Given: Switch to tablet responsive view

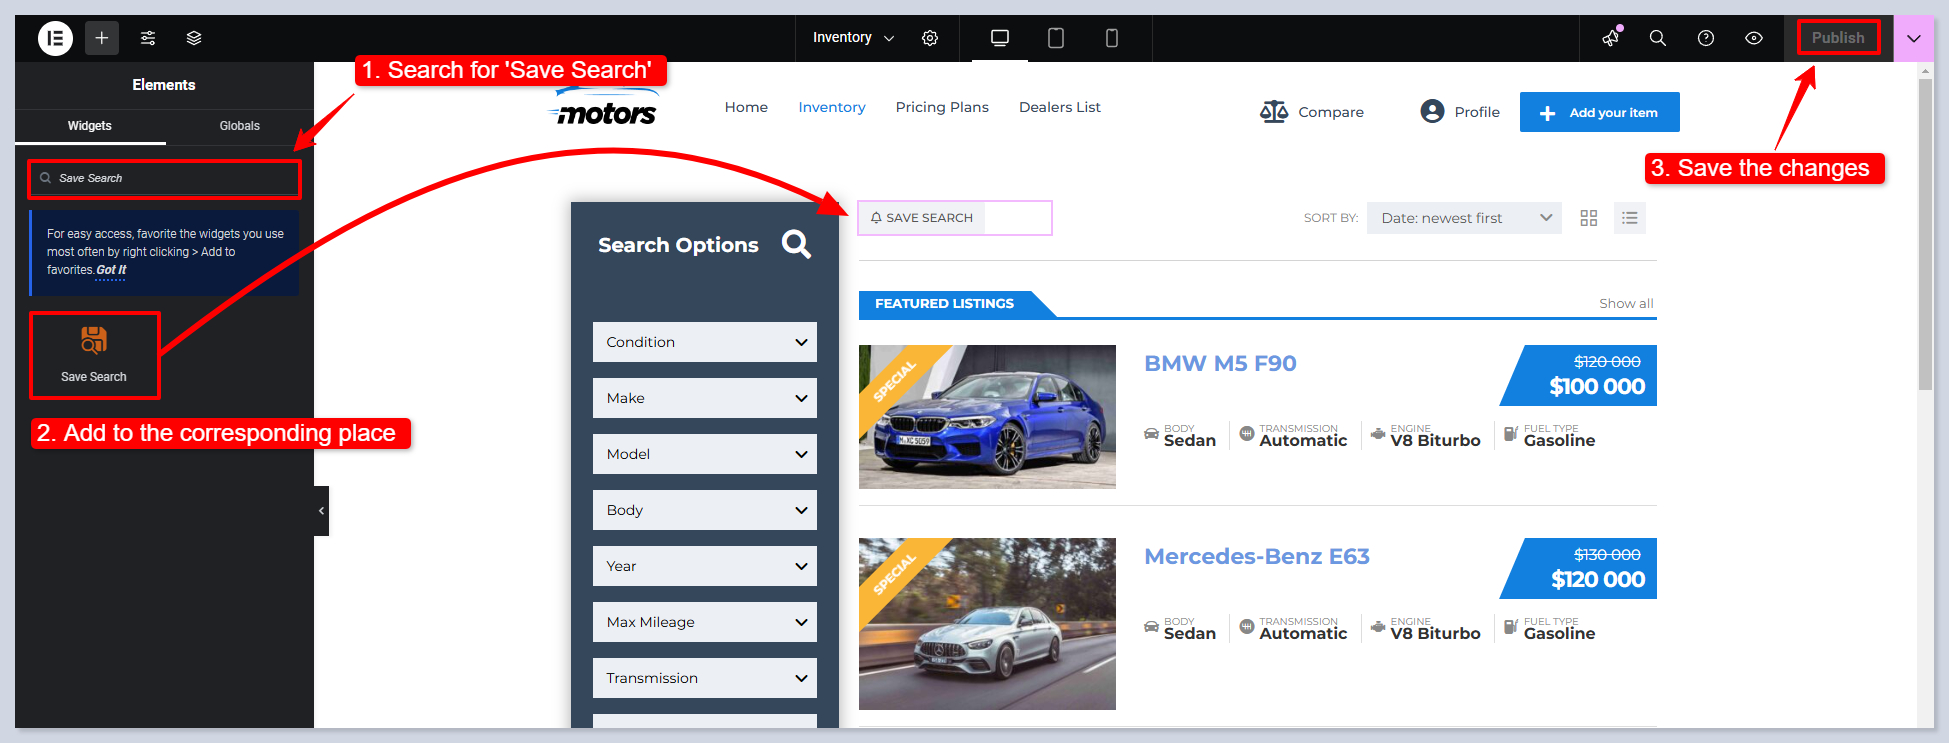Looking at the screenshot, I should (x=1055, y=38).
